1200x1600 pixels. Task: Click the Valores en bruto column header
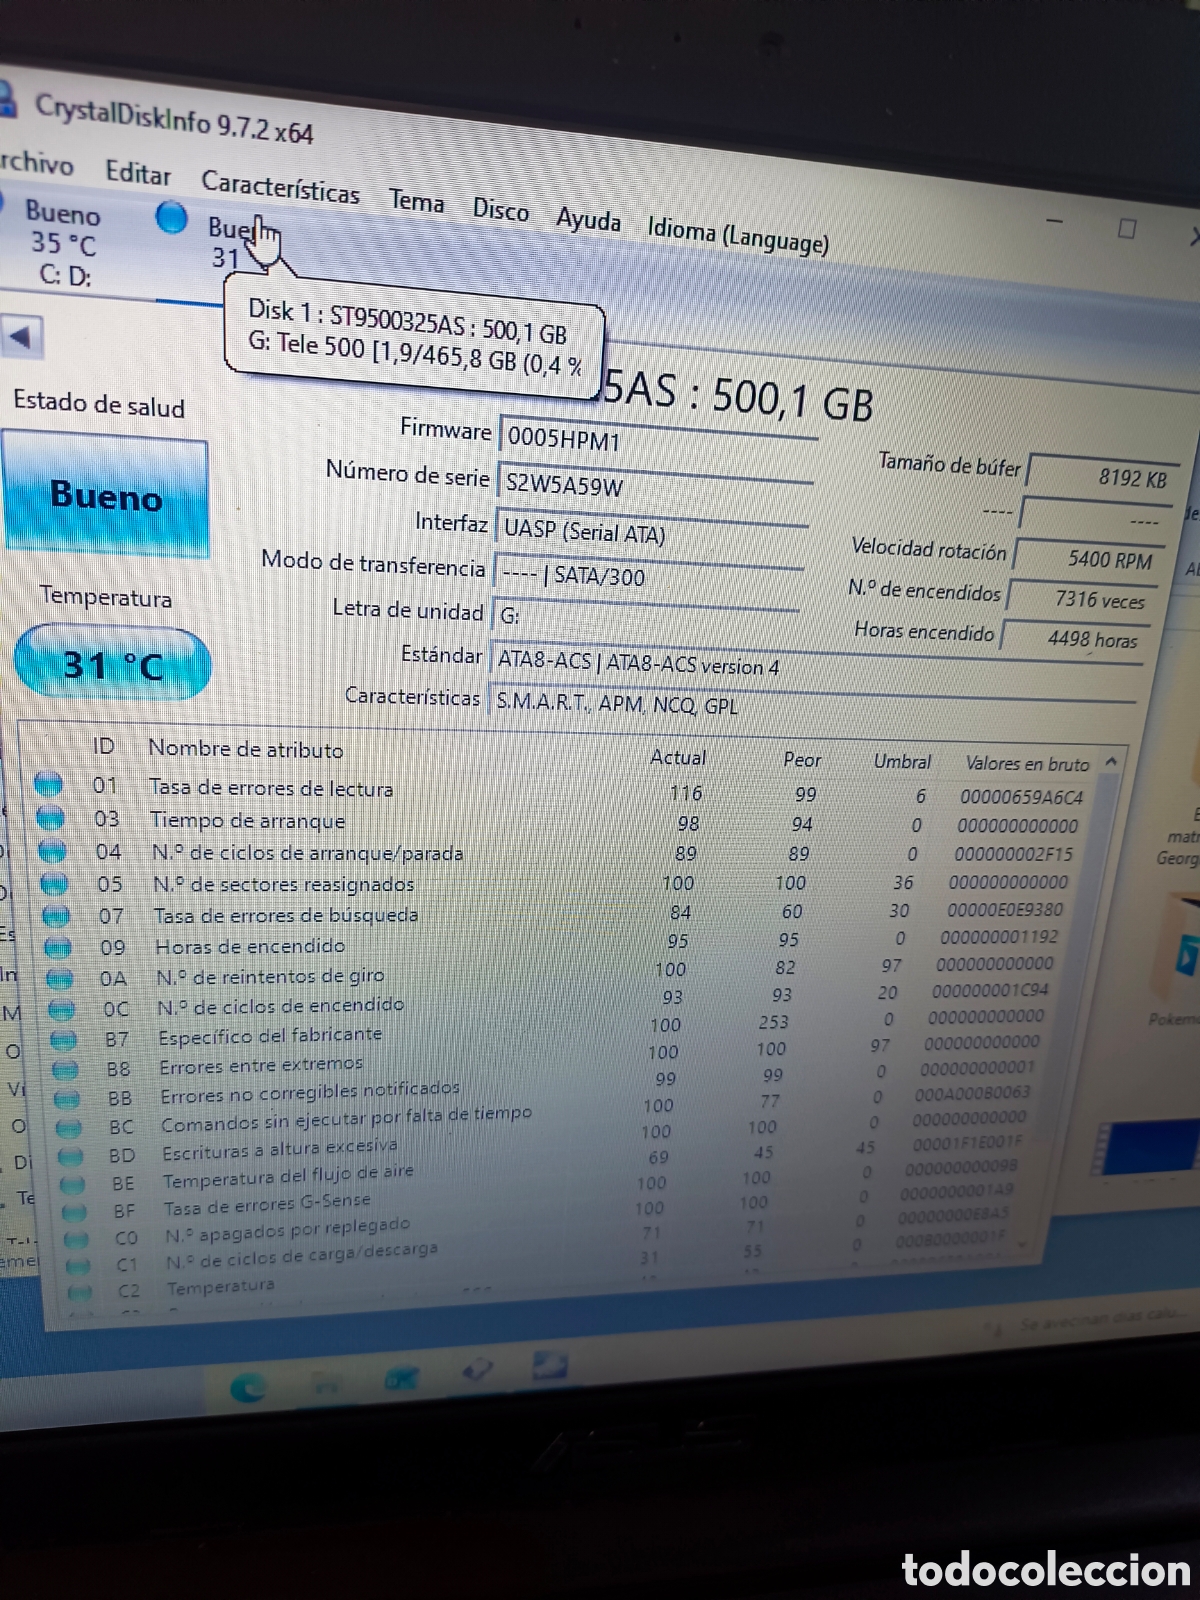[x=1027, y=763]
